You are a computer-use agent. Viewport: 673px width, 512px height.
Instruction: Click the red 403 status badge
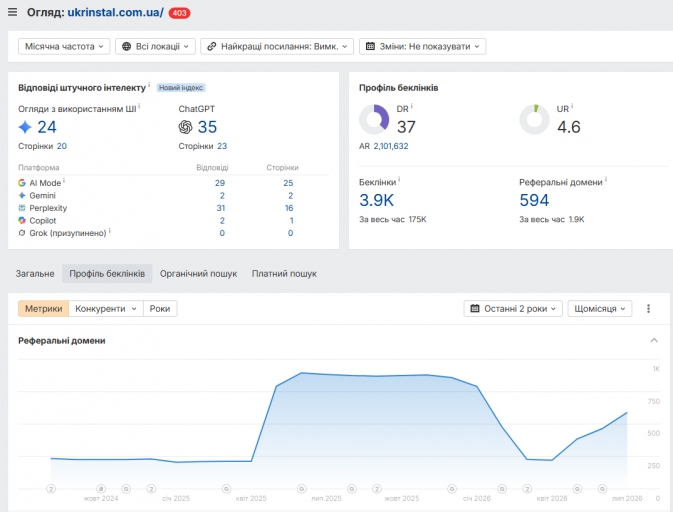(179, 13)
